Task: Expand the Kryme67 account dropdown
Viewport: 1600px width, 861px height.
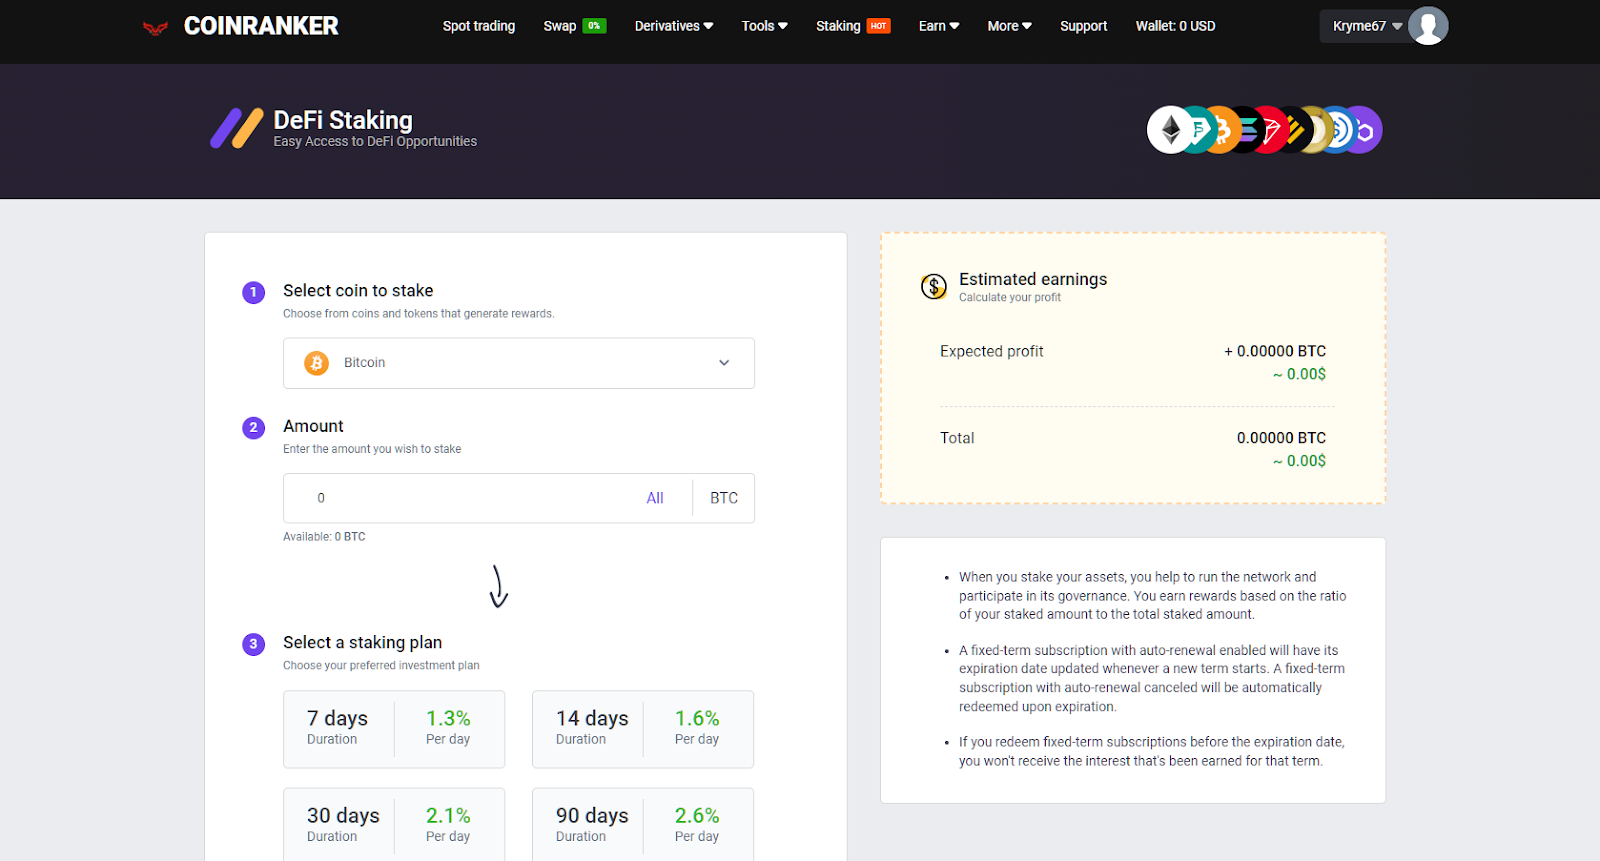Action: (1366, 26)
